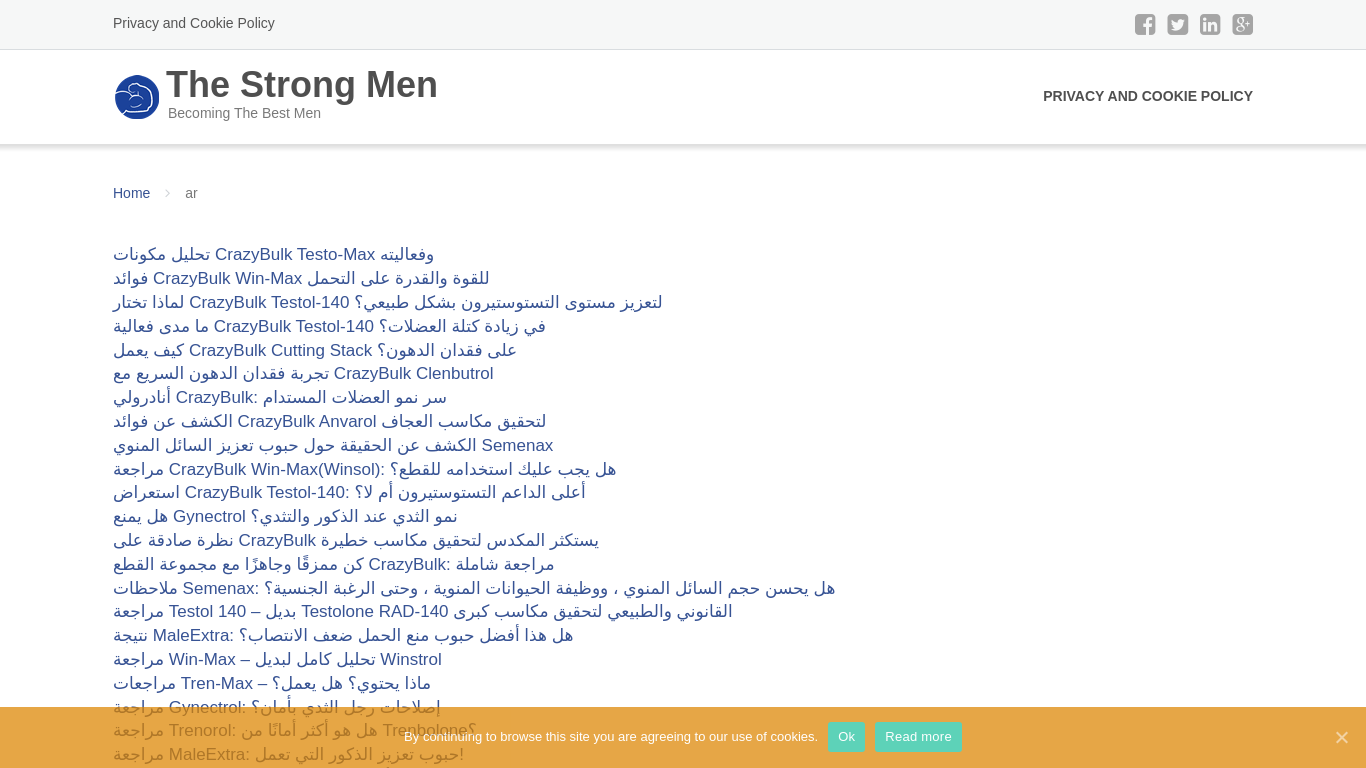Open CrazyBulk Cutting Stack article link
Screen dimensions: 1366x768
point(315,351)
